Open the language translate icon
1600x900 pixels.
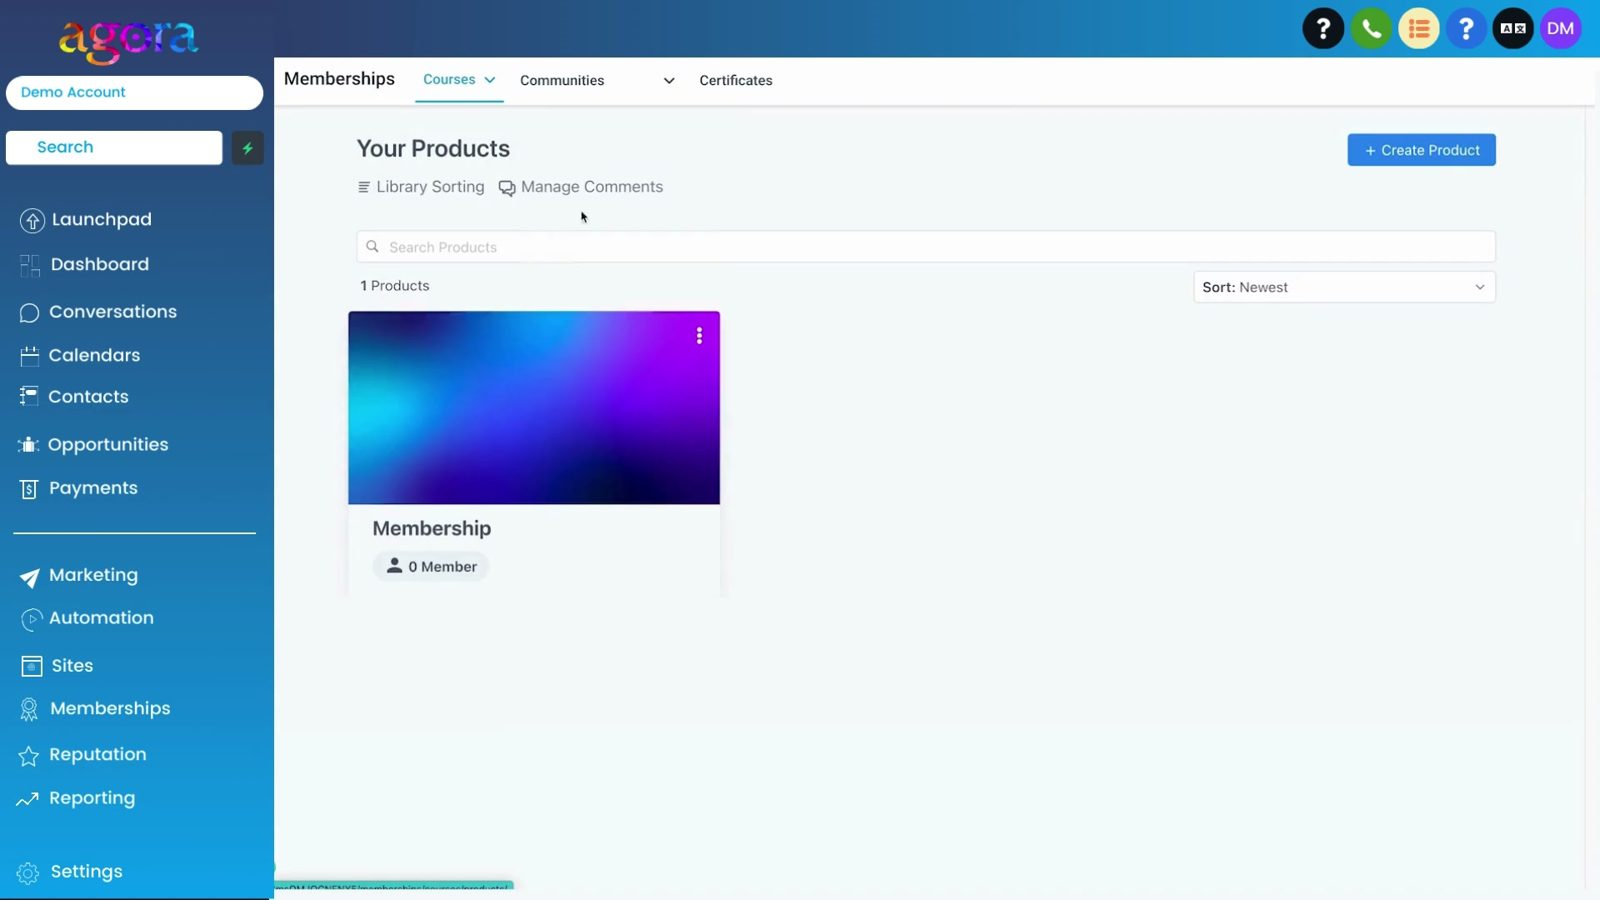(x=1513, y=28)
